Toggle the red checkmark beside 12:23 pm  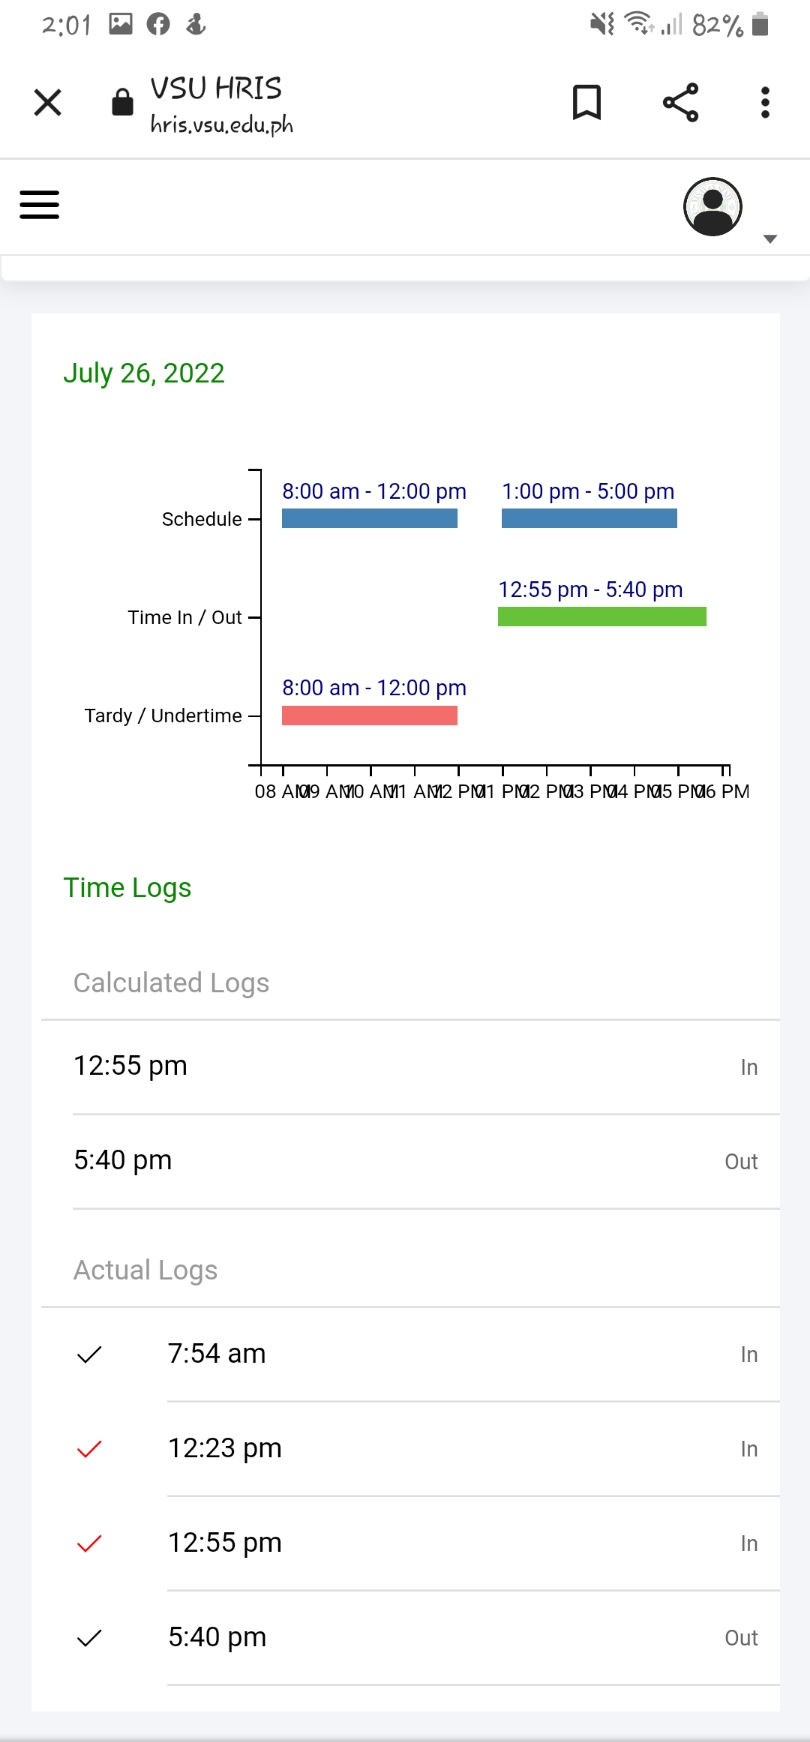[90, 1449]
